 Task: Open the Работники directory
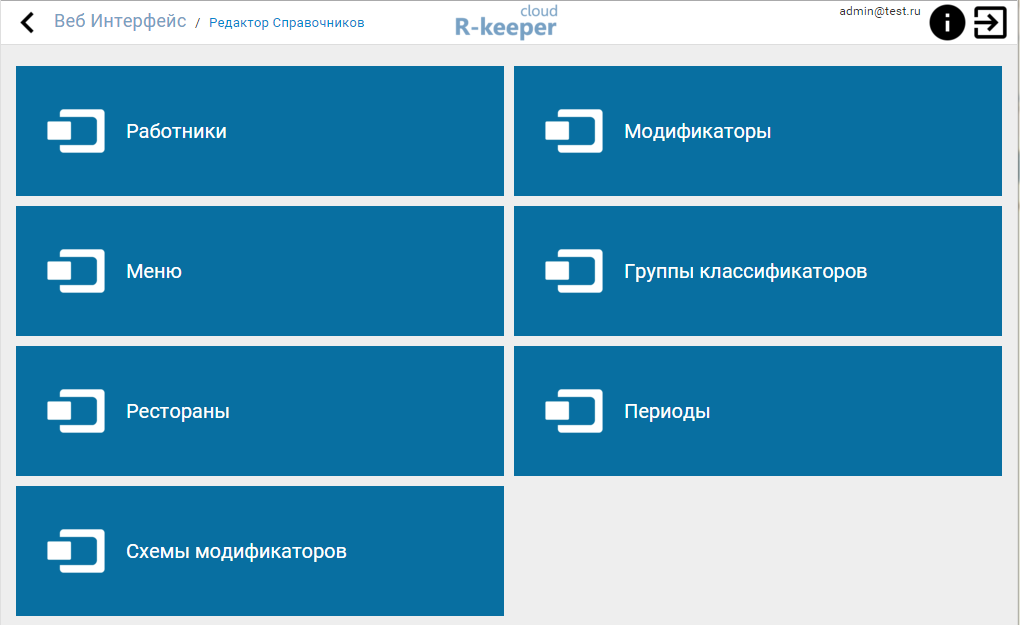coord(176,131)
